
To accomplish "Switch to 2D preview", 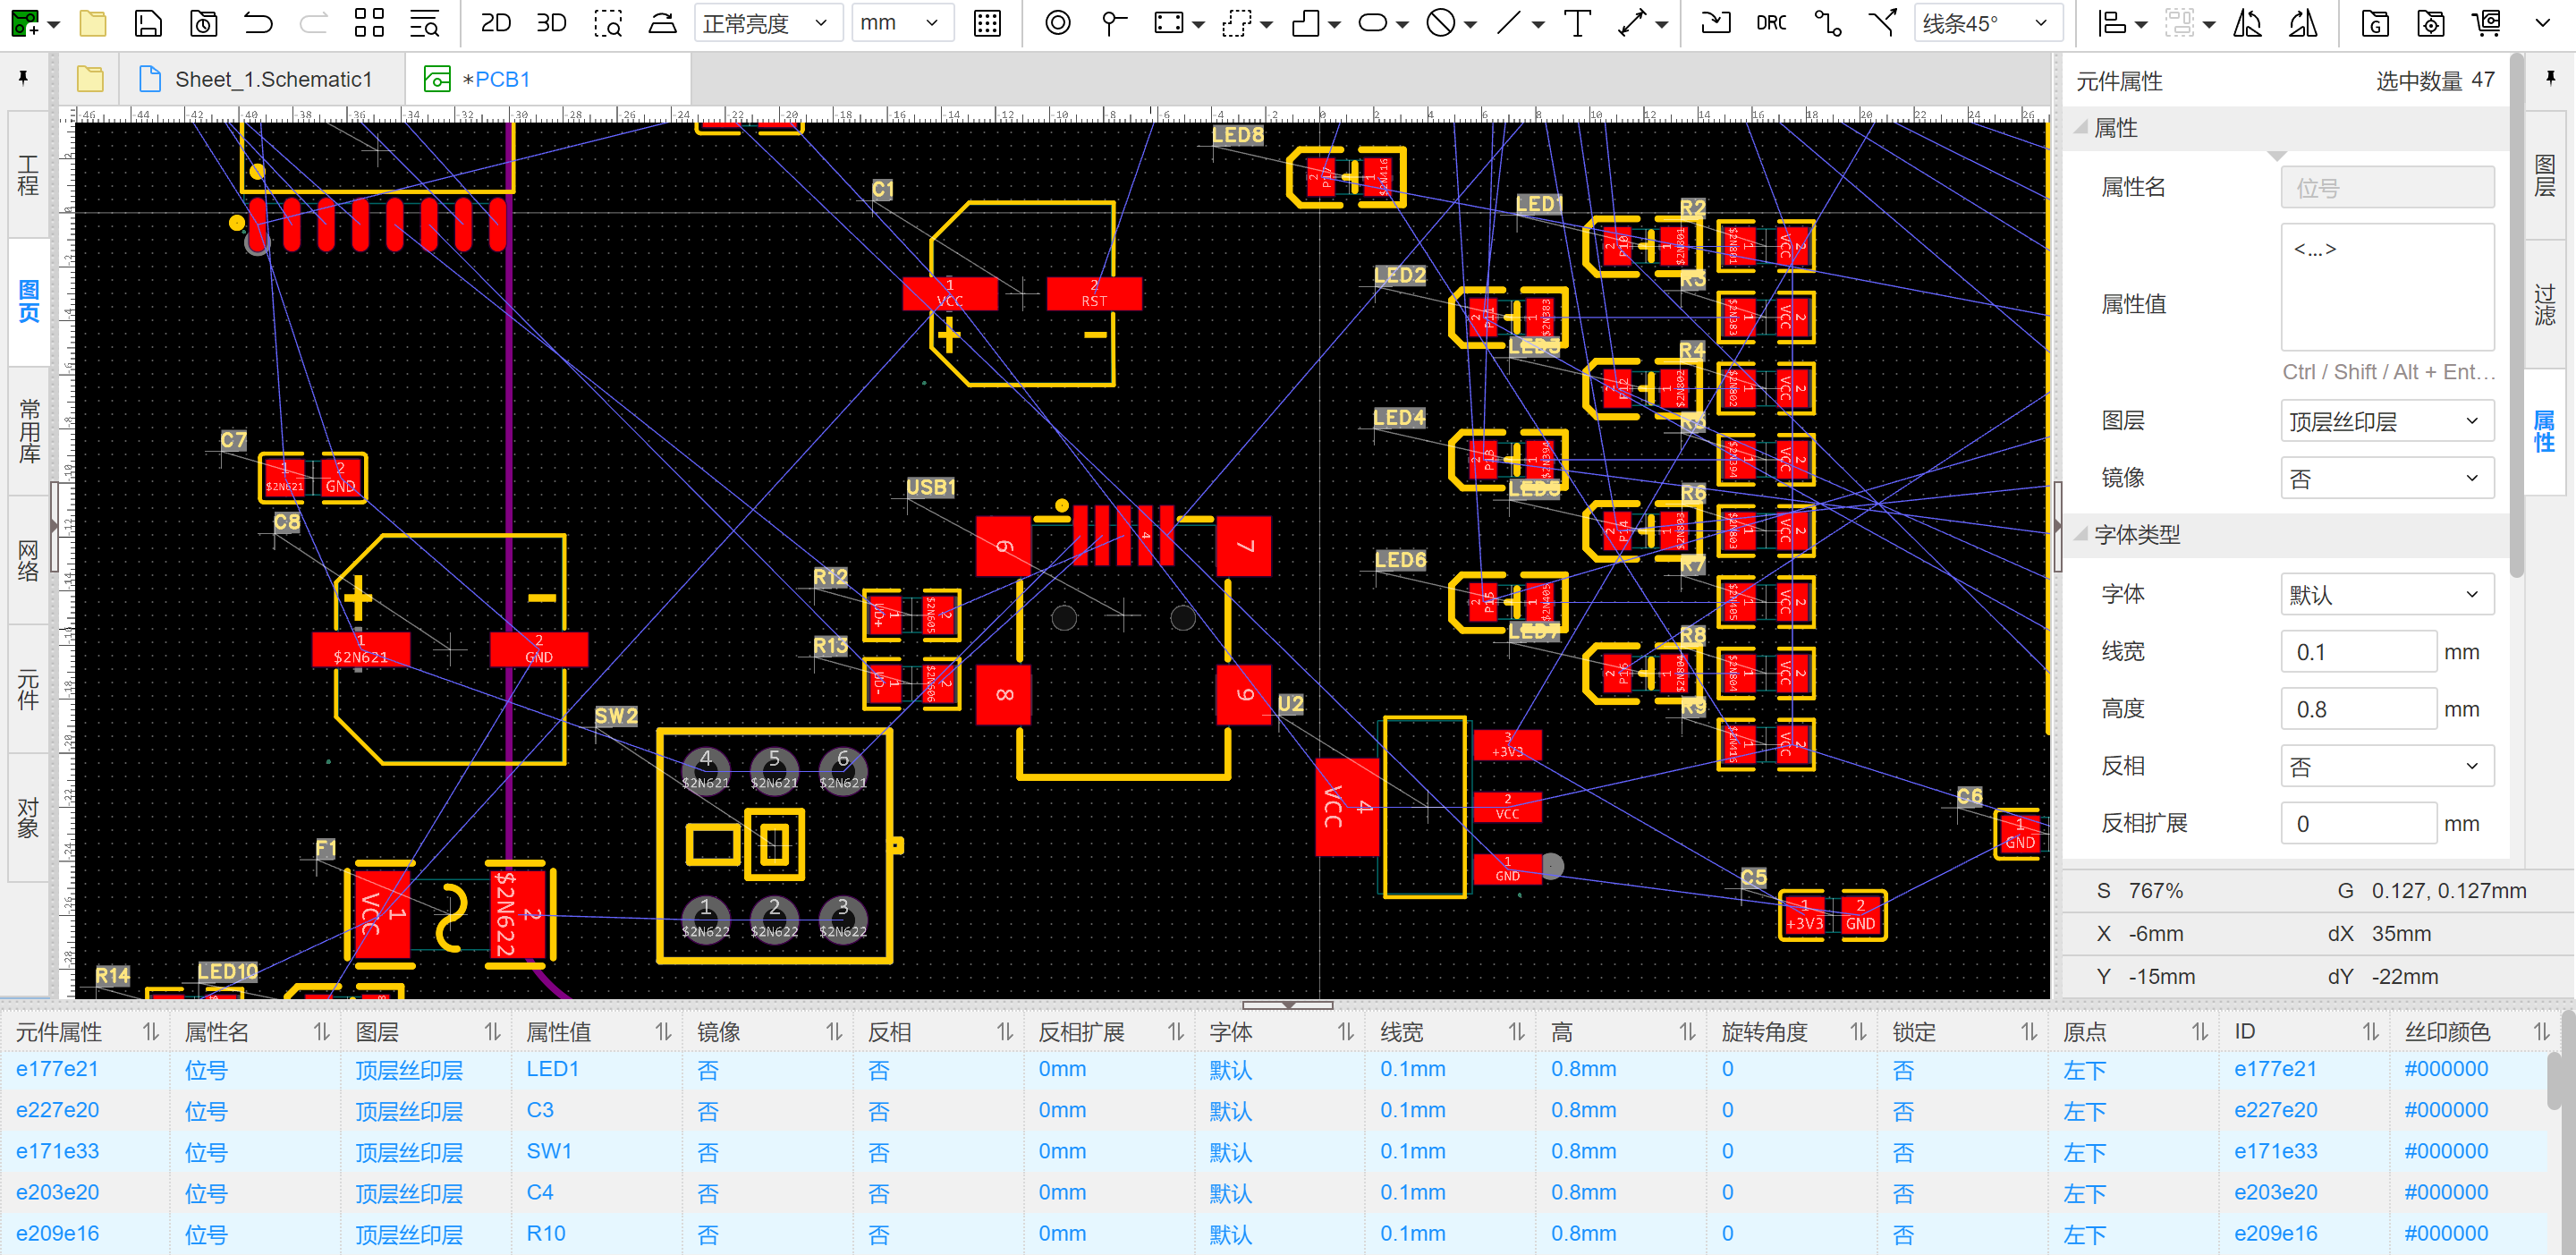I will click(496, 22).
